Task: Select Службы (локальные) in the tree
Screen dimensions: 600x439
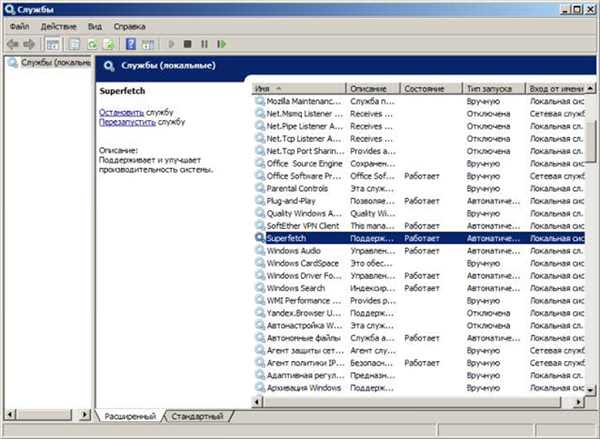Action: (x=55, y=62)
